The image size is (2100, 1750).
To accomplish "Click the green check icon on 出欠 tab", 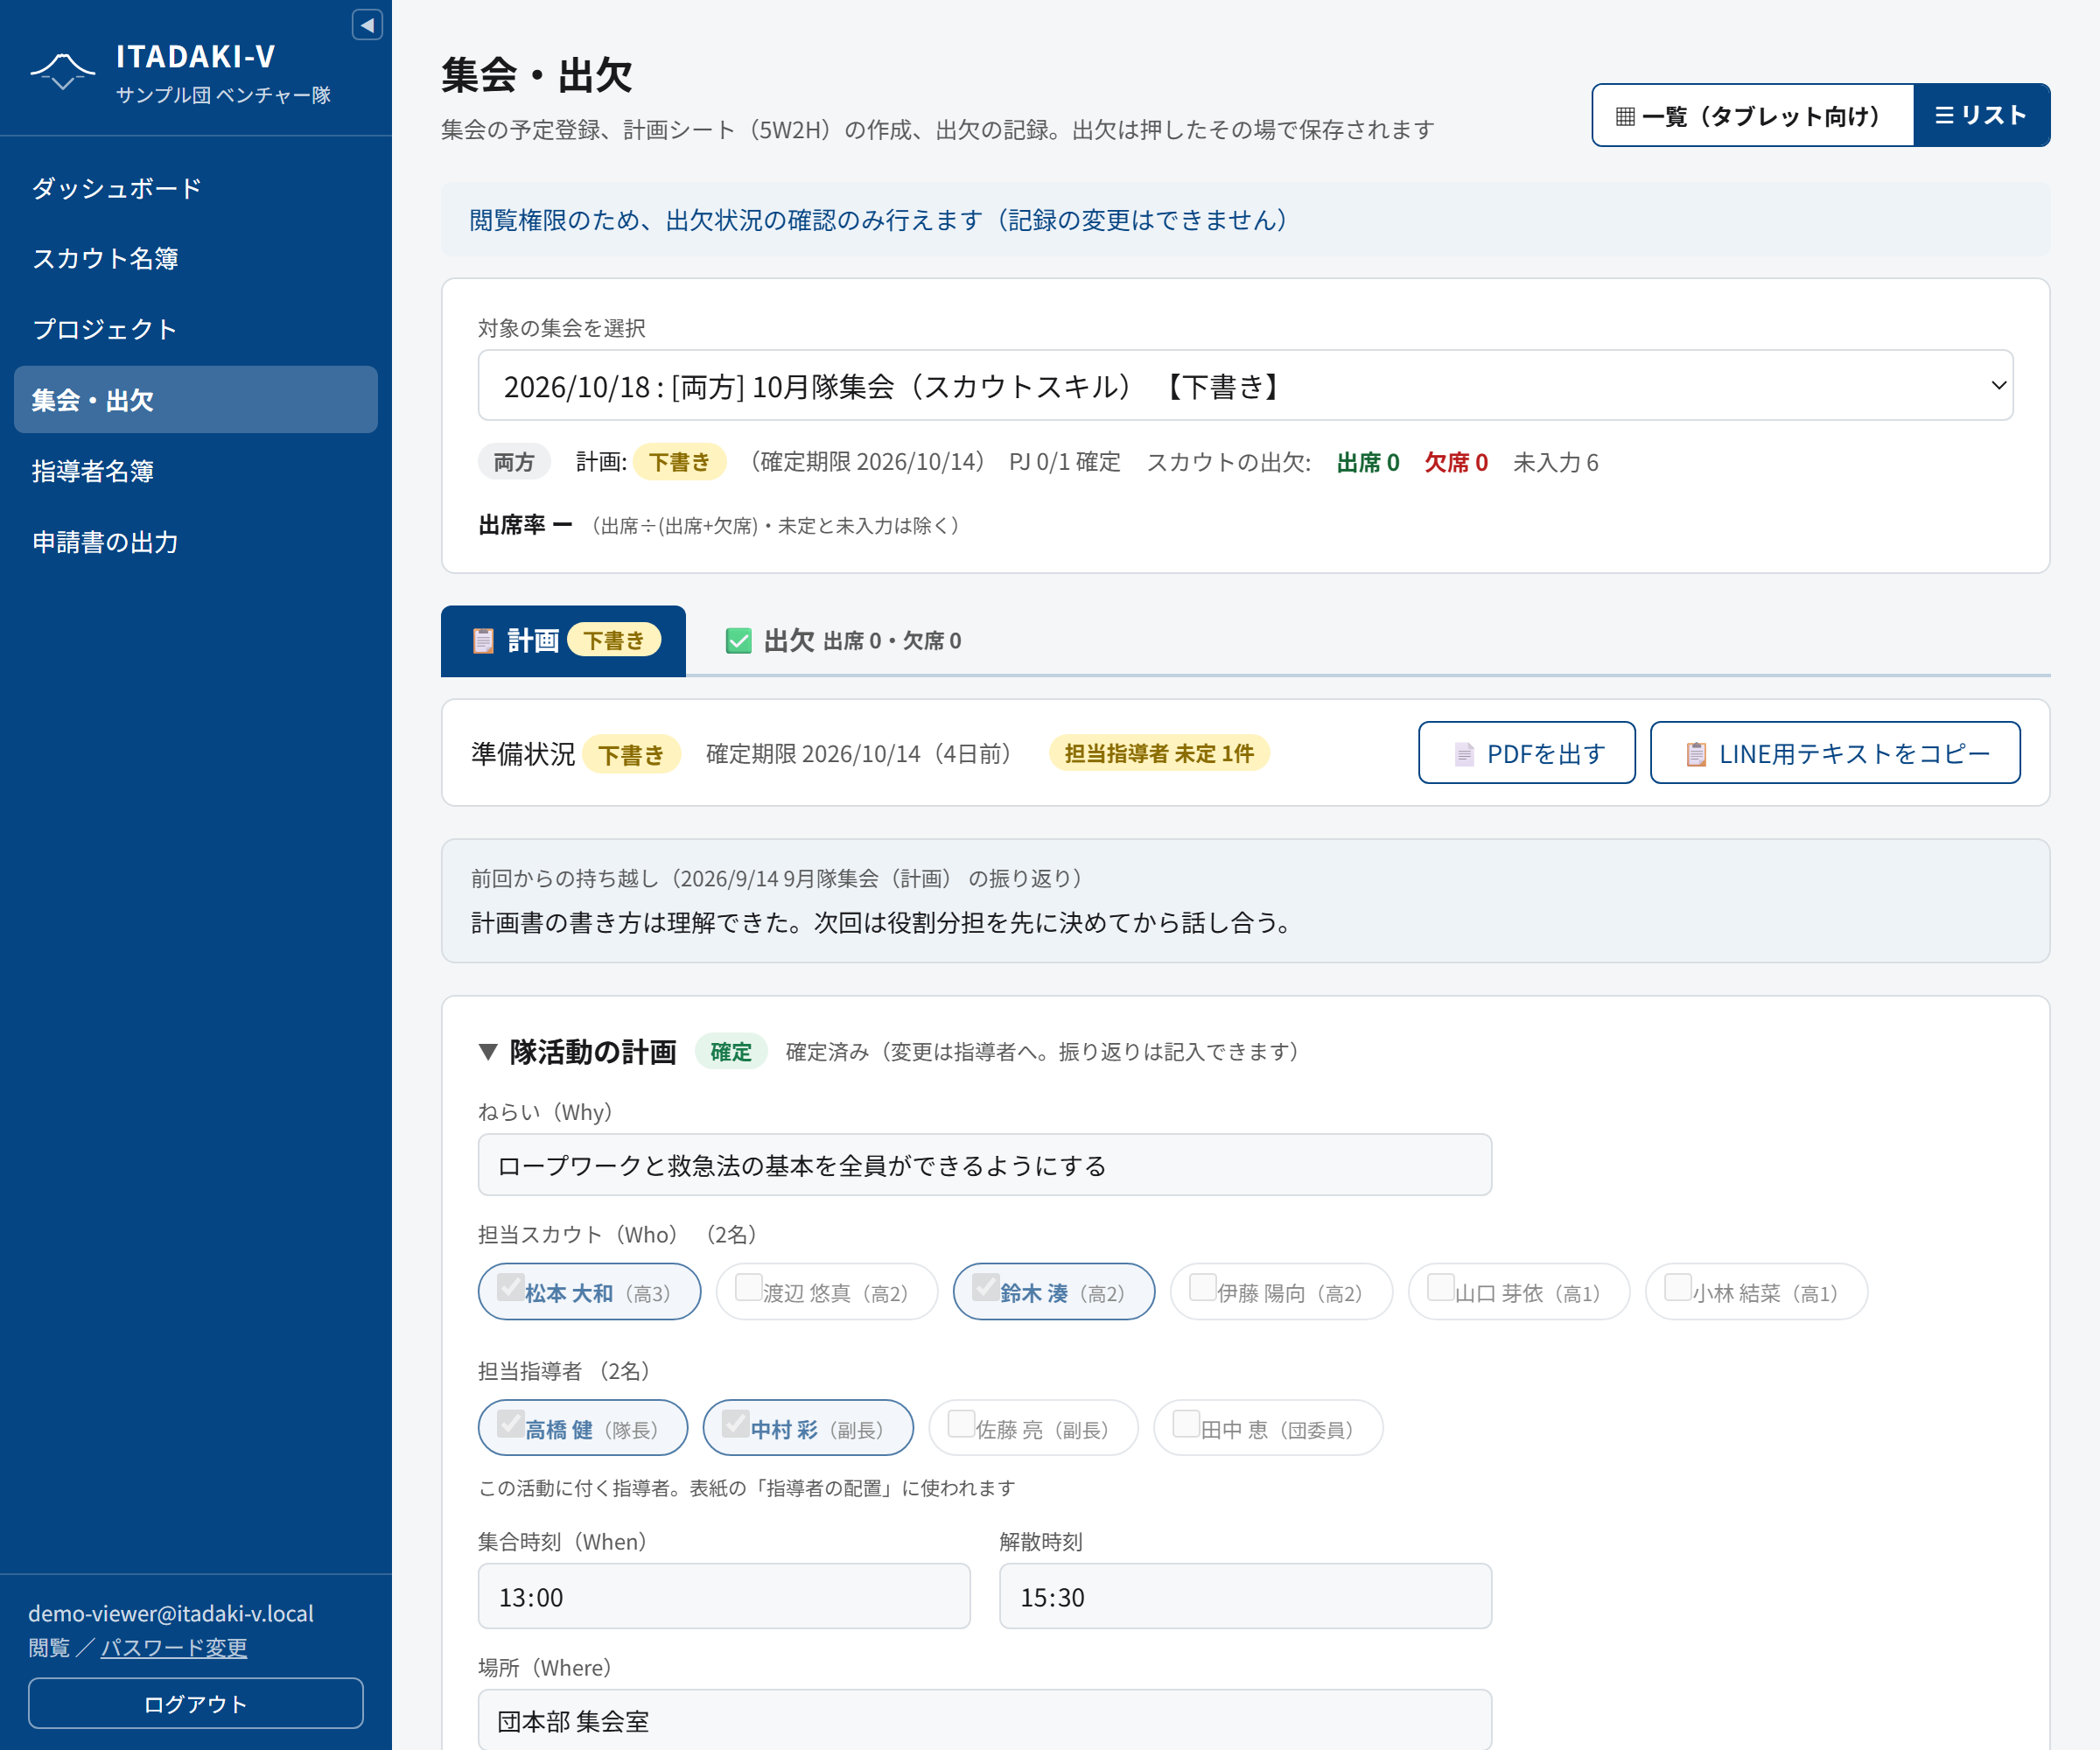I will (x=738, y=641).
